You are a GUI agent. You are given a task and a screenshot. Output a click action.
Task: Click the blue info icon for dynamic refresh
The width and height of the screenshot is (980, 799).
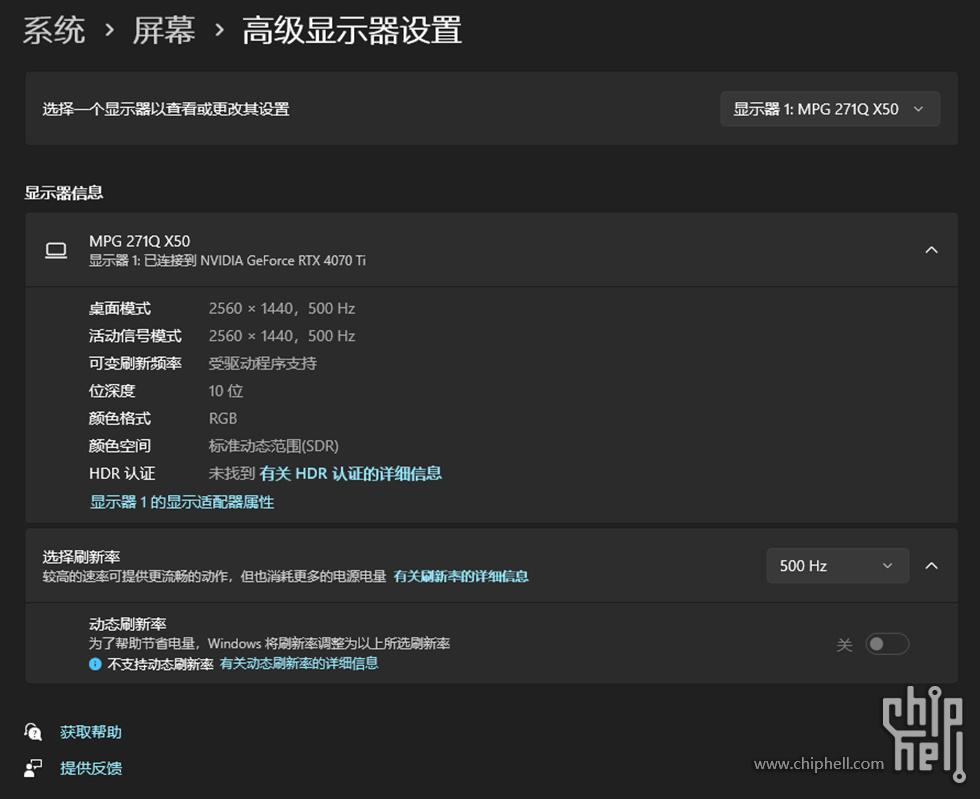(95, 664)
